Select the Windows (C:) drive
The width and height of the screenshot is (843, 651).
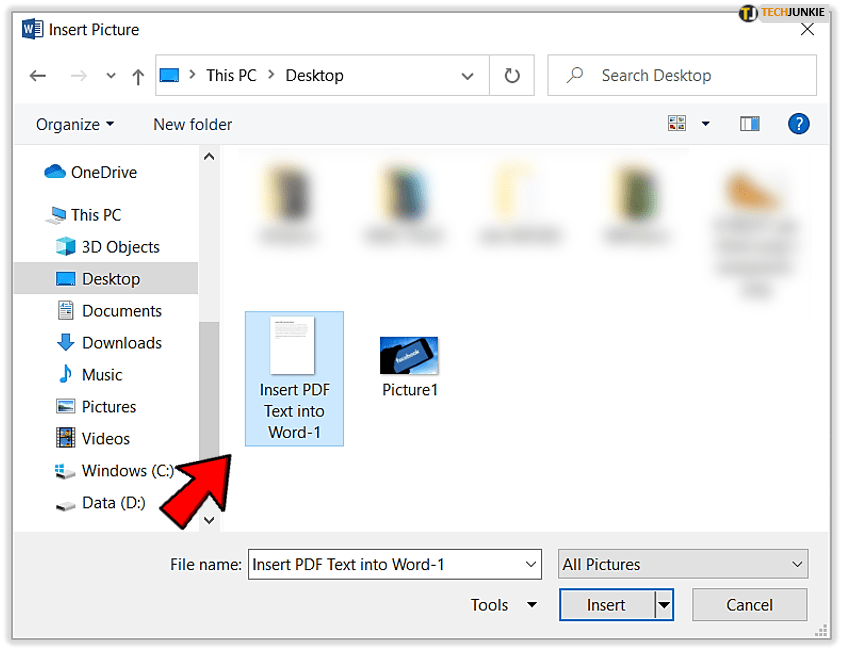[127, 471]
